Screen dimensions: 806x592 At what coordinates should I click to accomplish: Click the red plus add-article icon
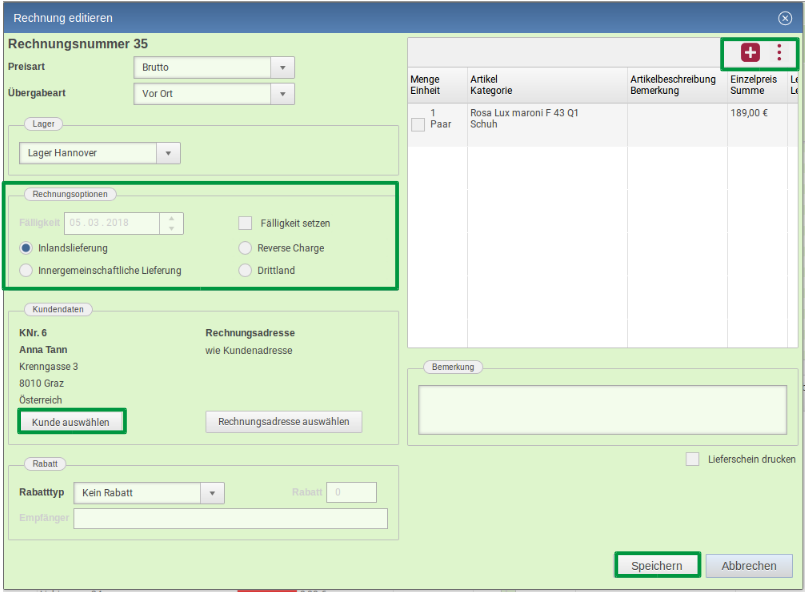(750, 53)
